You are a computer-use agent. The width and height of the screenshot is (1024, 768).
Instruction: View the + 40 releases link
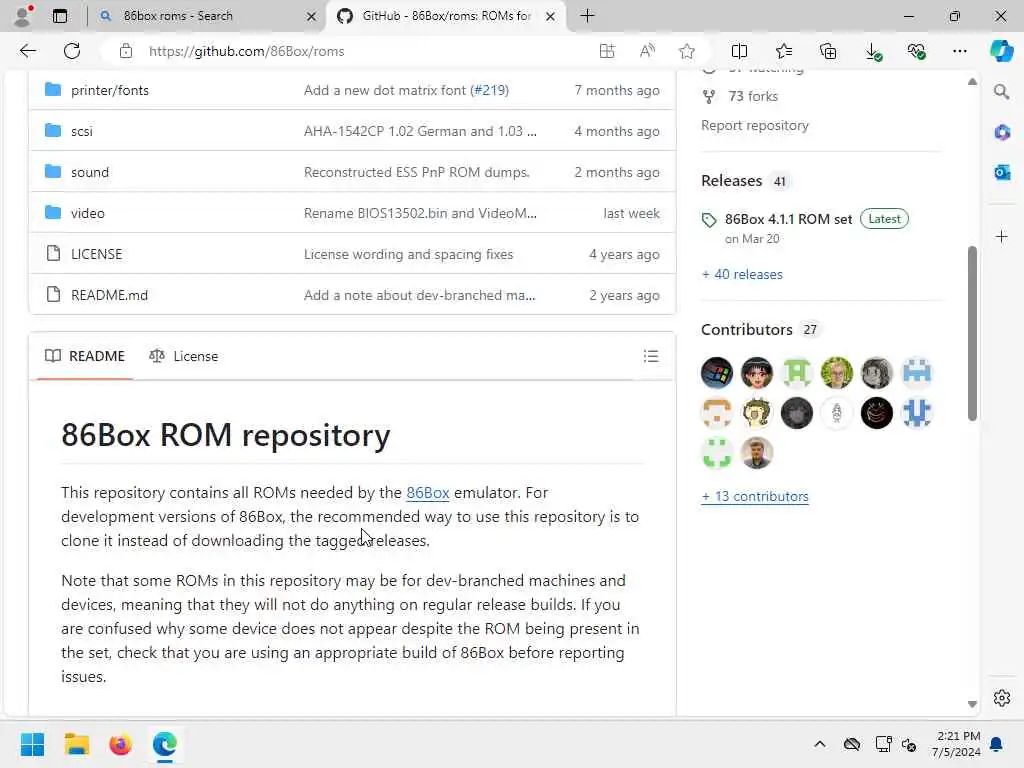click(x=742, y=274)
